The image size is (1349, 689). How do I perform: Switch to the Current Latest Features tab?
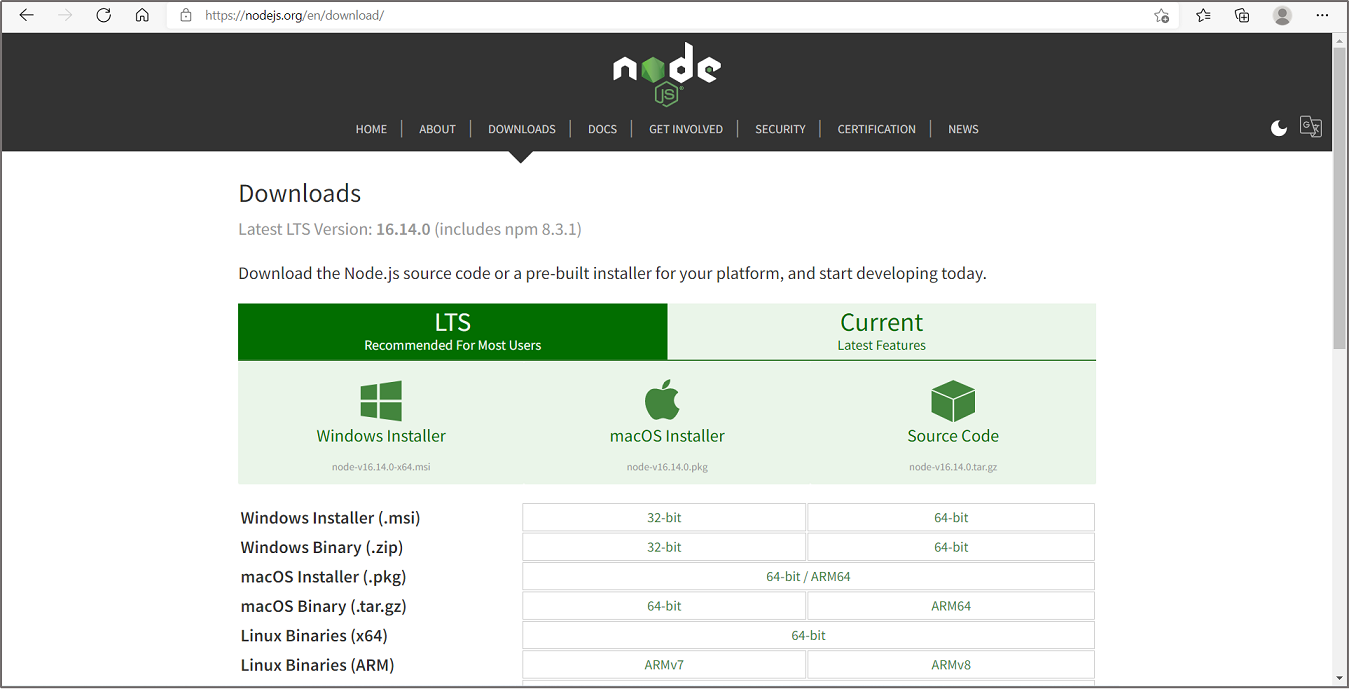tap(882, 332)
